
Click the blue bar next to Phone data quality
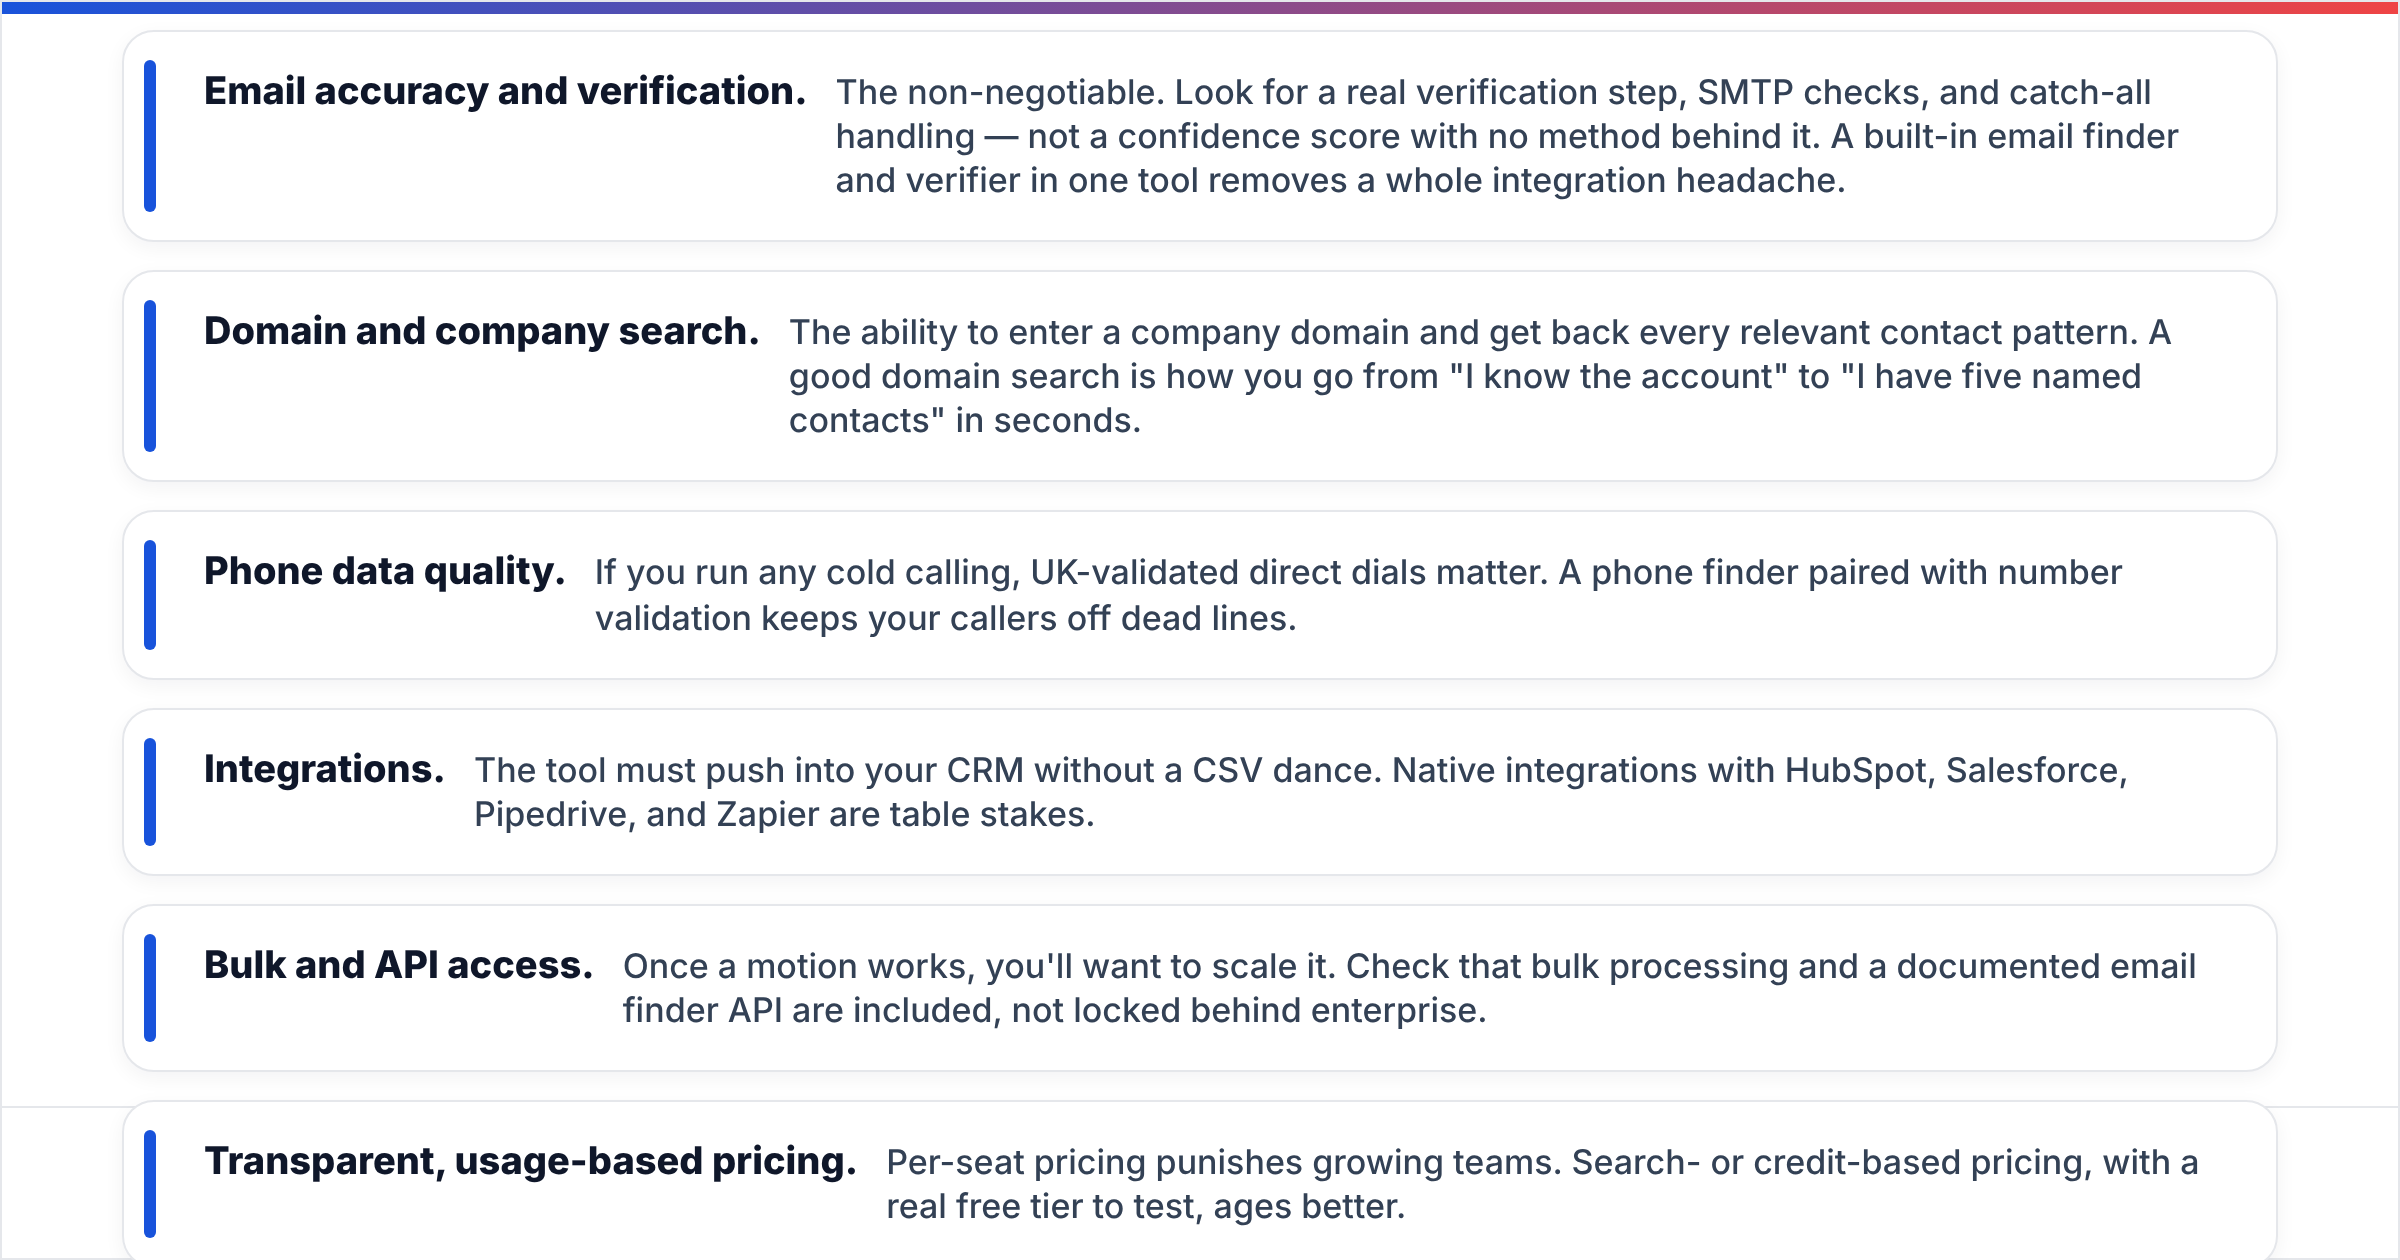[150, 595]
